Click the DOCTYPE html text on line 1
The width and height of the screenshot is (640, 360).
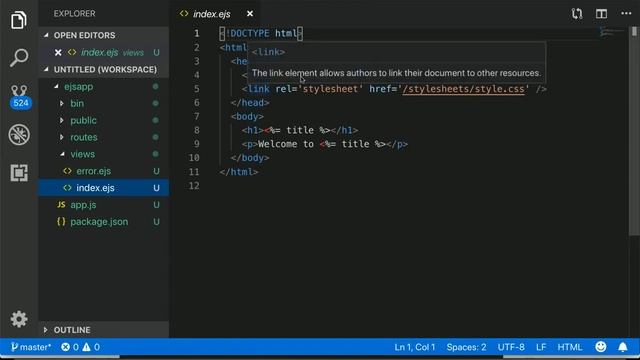point(261,33)
